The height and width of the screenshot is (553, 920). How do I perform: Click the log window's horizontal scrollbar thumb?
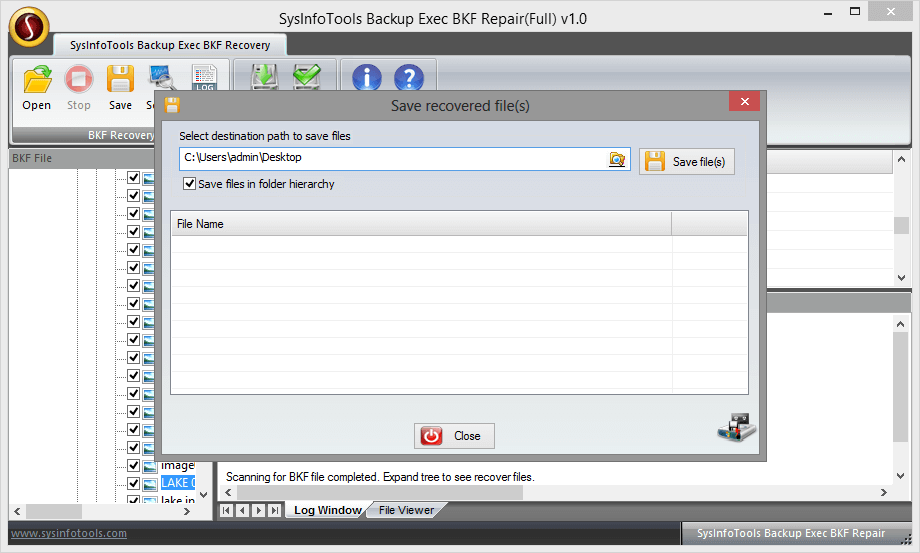point(380,493)
